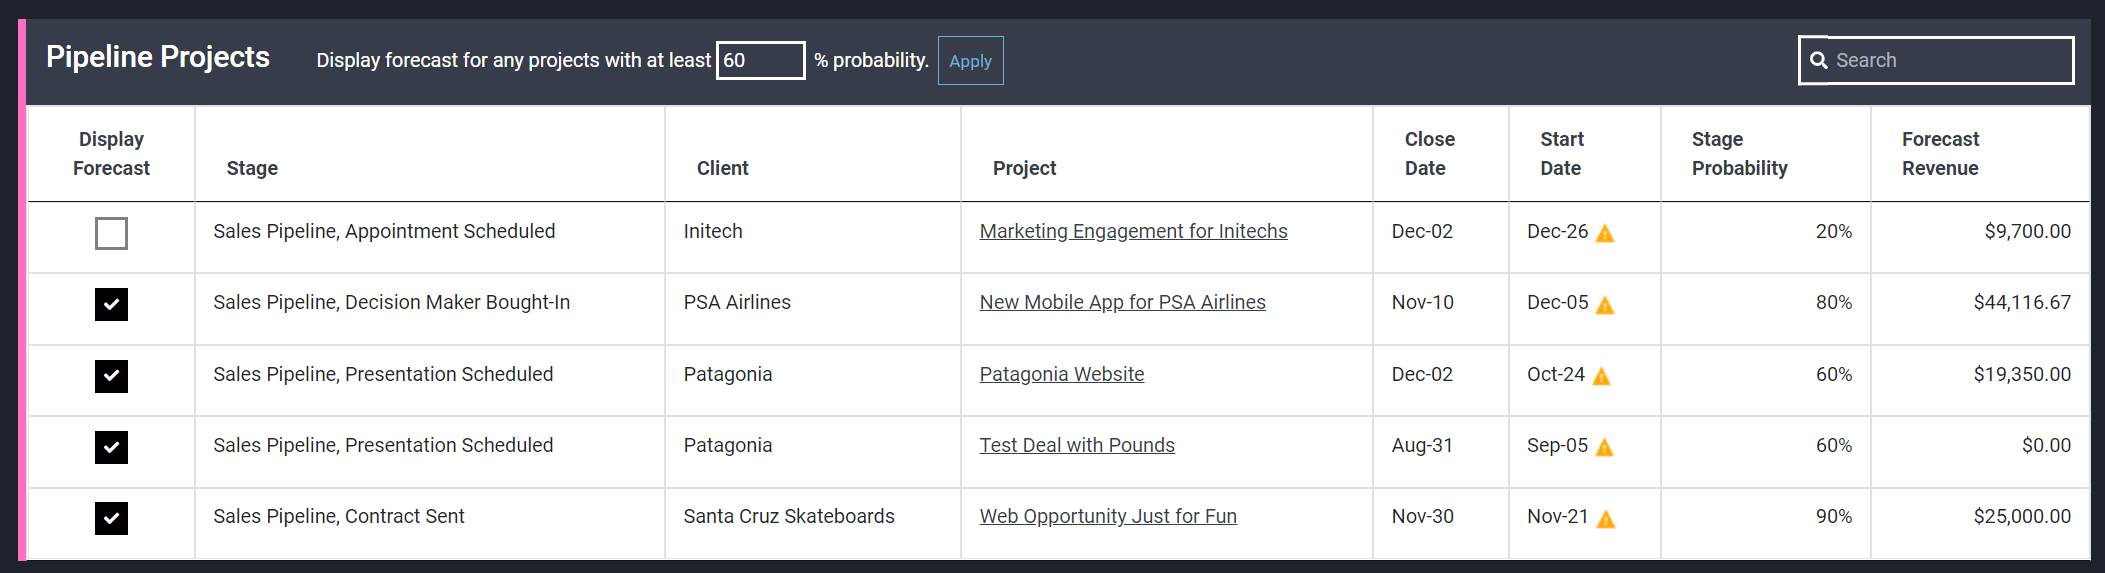Sort by Stage Probability column header
Screen dimensions: 2105x573
[1739, 154]
